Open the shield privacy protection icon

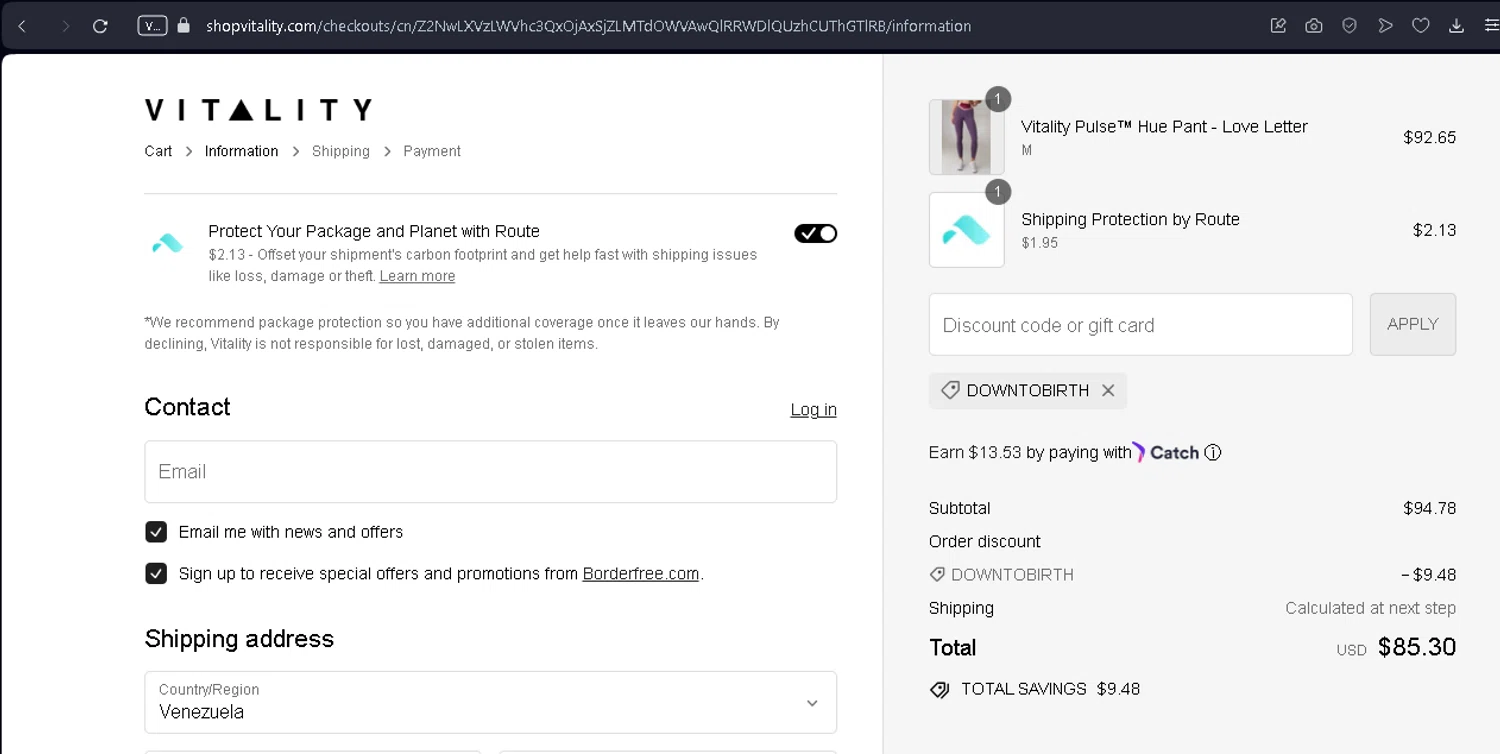pos(1349,26)
